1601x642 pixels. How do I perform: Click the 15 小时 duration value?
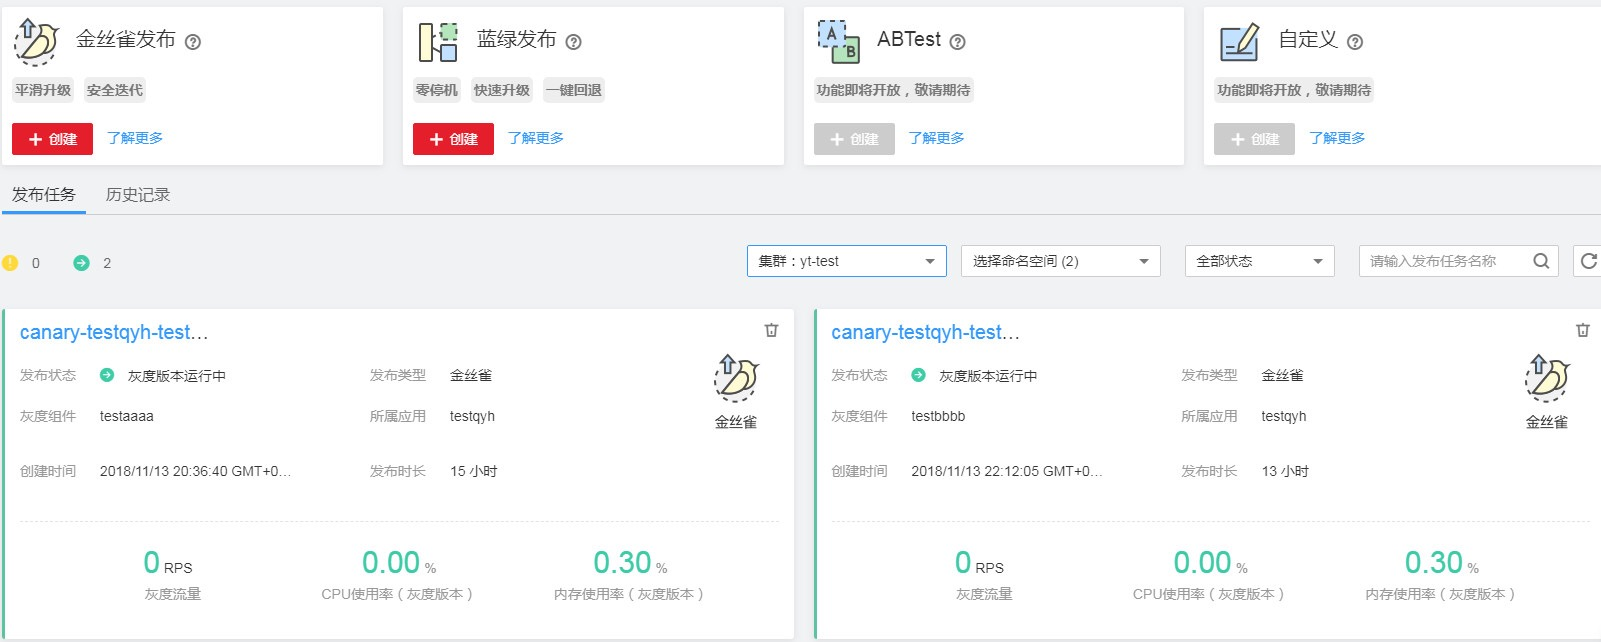click(473, 471)
